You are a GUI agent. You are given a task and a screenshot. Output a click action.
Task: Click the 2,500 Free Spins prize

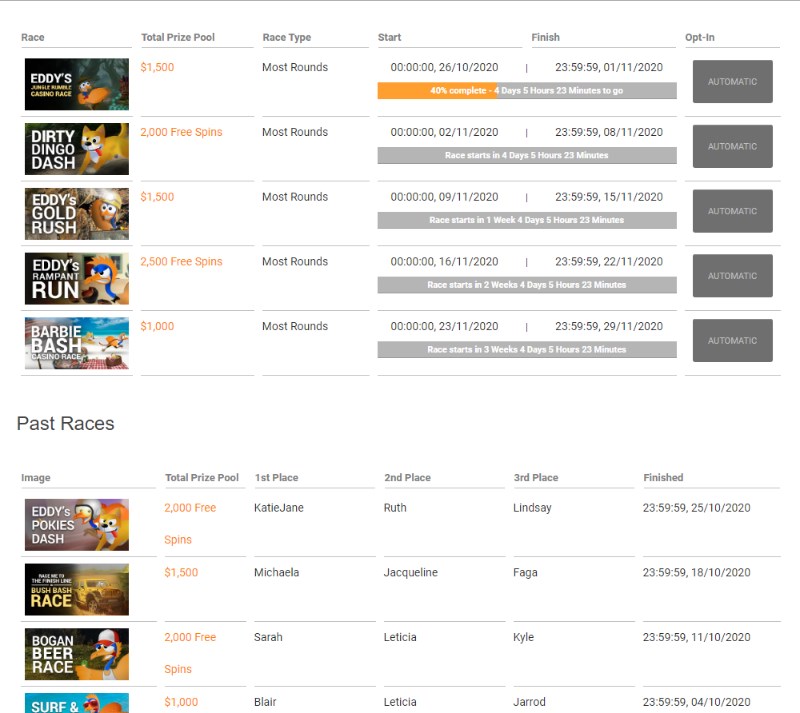pyautogui.click(x=181, y=262)
